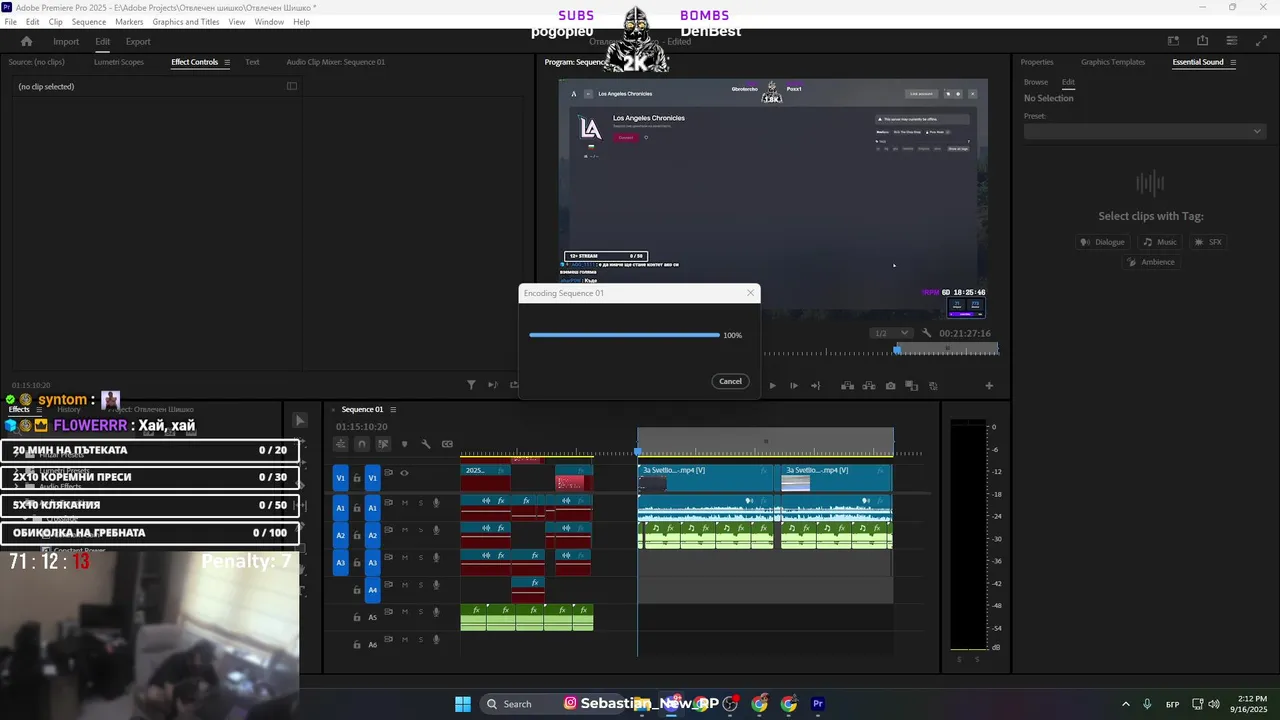
Task: Step forward one frame in Program Monitor
Action: click(x=794, y=386)
